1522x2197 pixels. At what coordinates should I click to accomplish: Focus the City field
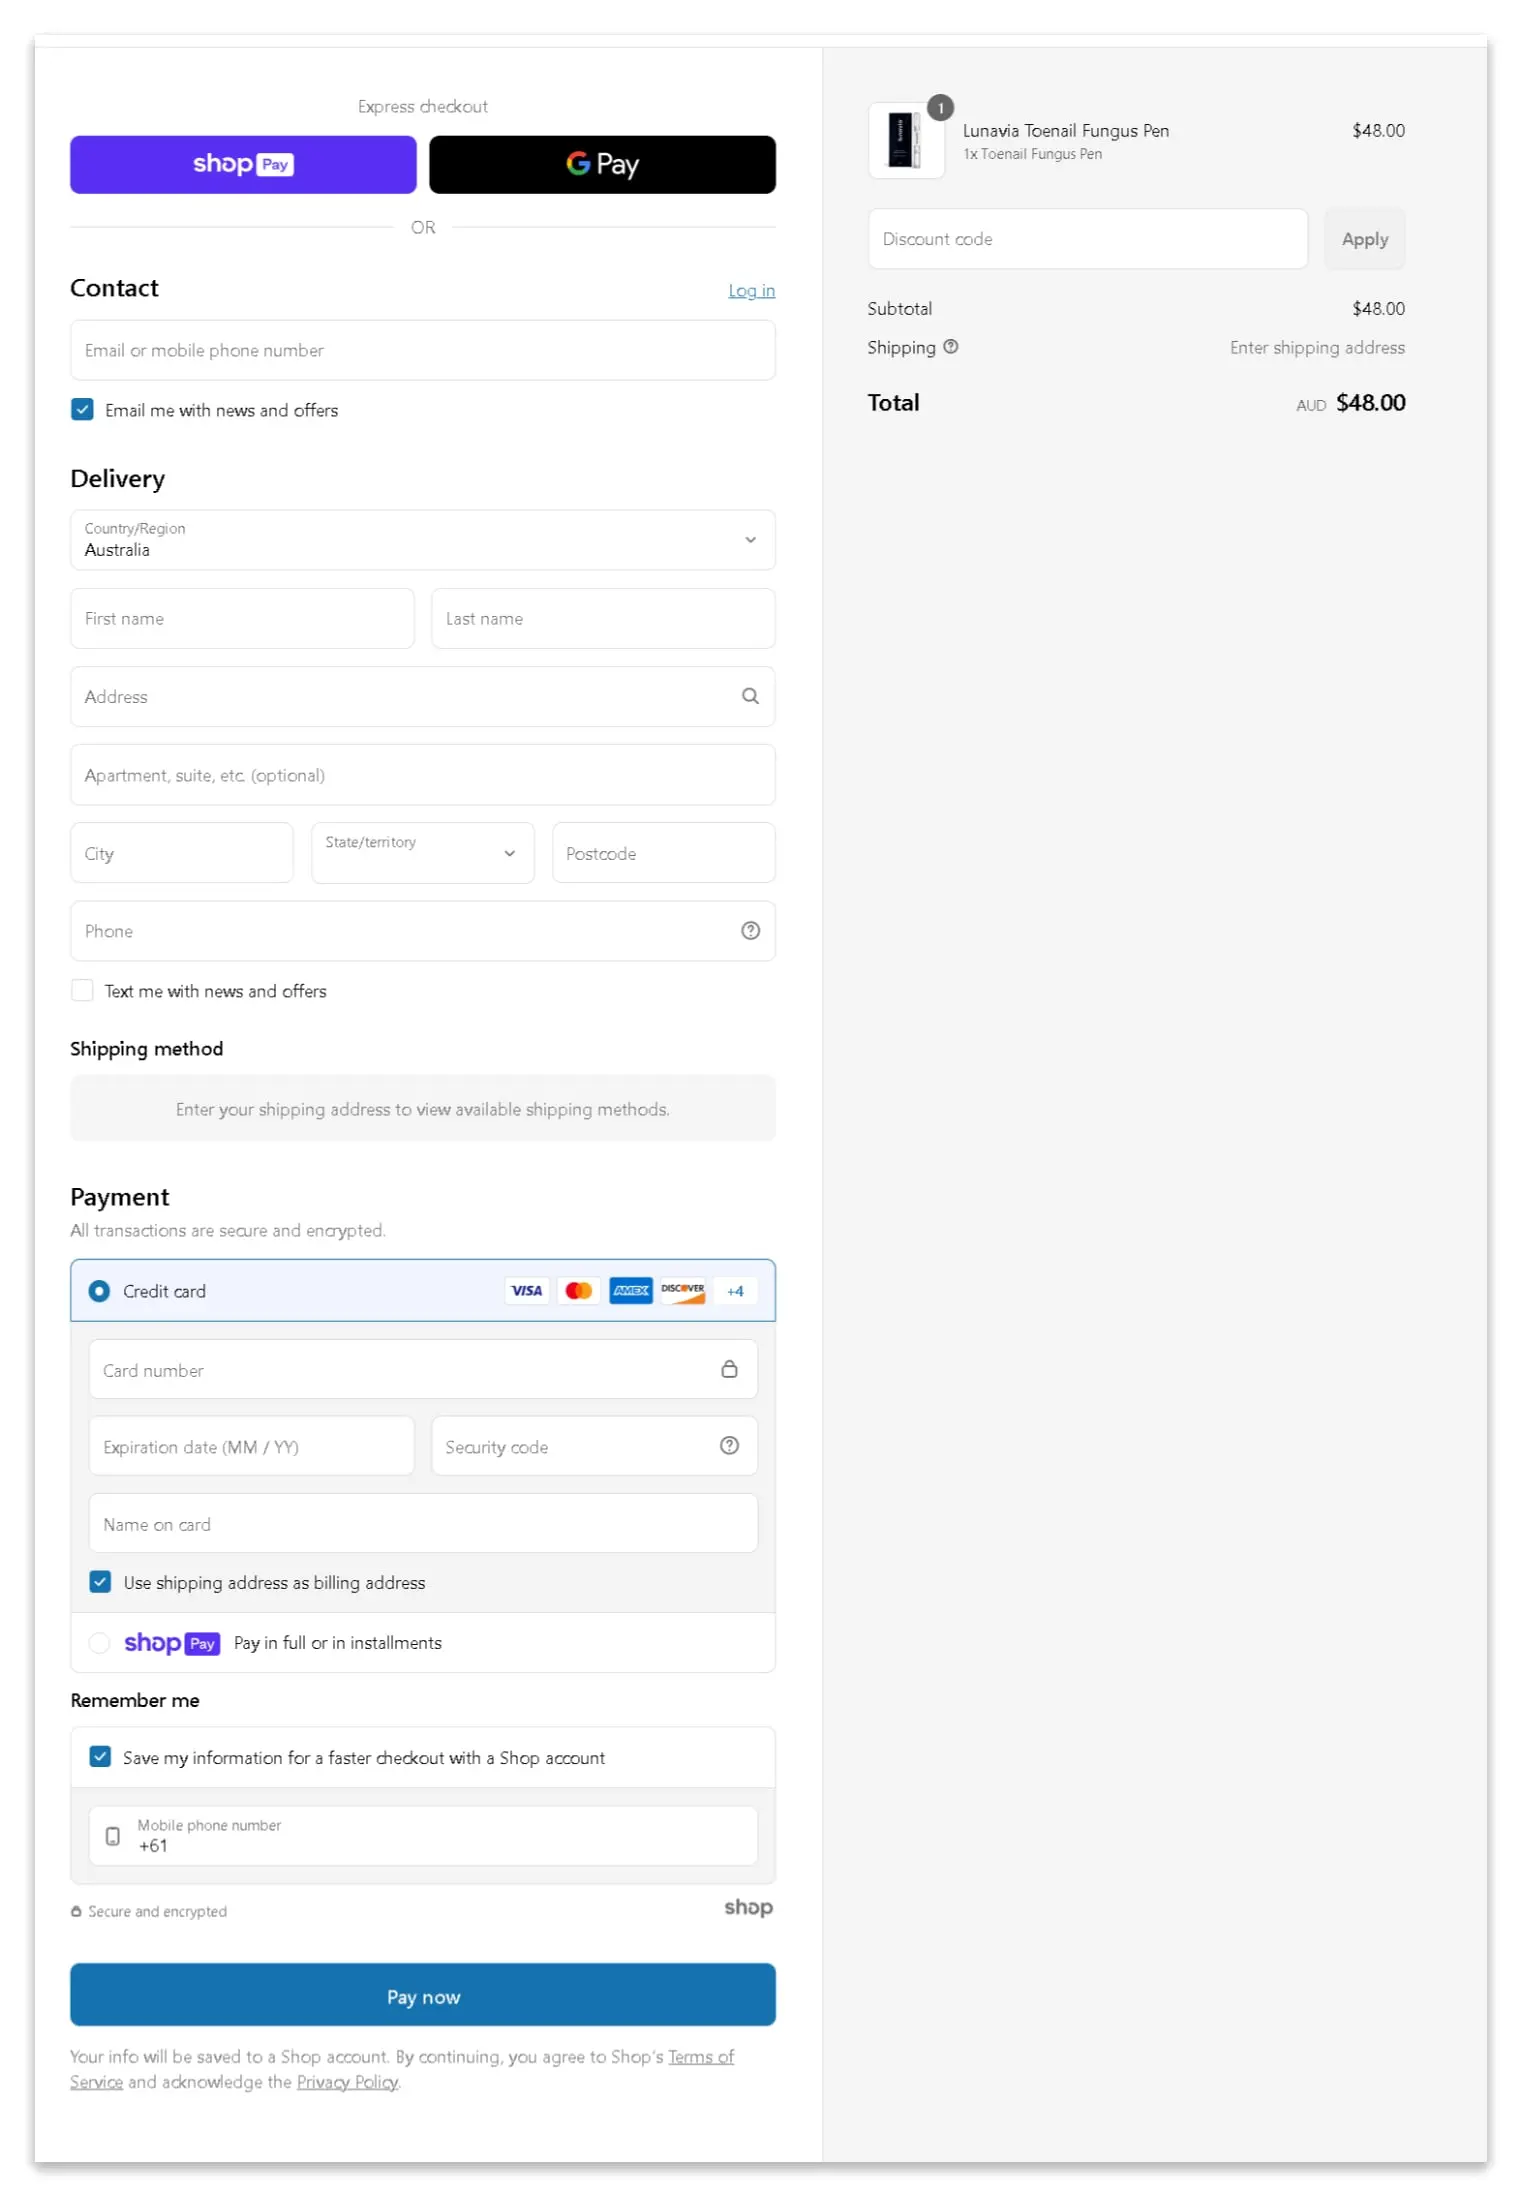tap(182, 853)
